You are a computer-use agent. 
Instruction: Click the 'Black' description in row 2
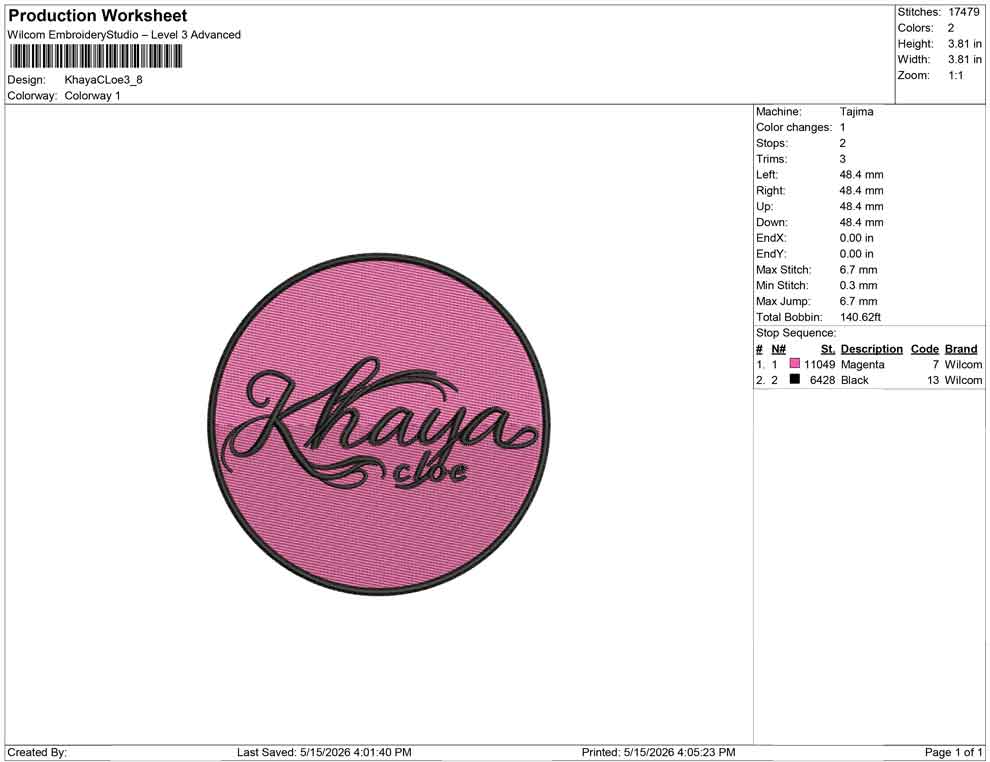[855, 380]
